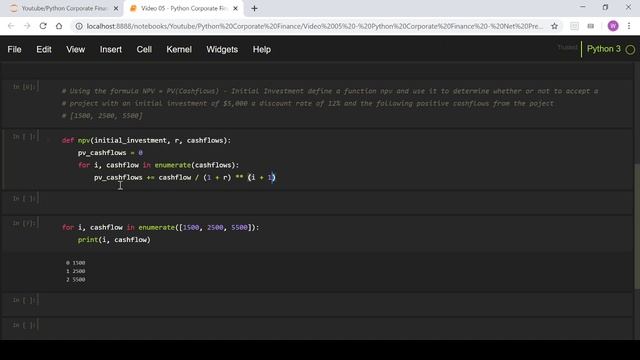Open the Cell menu
Screen dimensions: 640x360
point(144,49)
